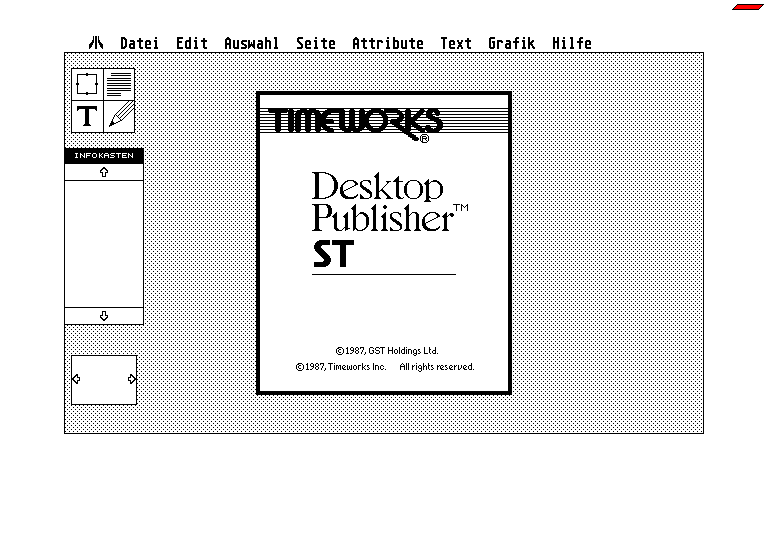The width and height of the screenshot is (768, 540).
Task: Pick the Graphics pencil tool
Action: click(119, 117)
